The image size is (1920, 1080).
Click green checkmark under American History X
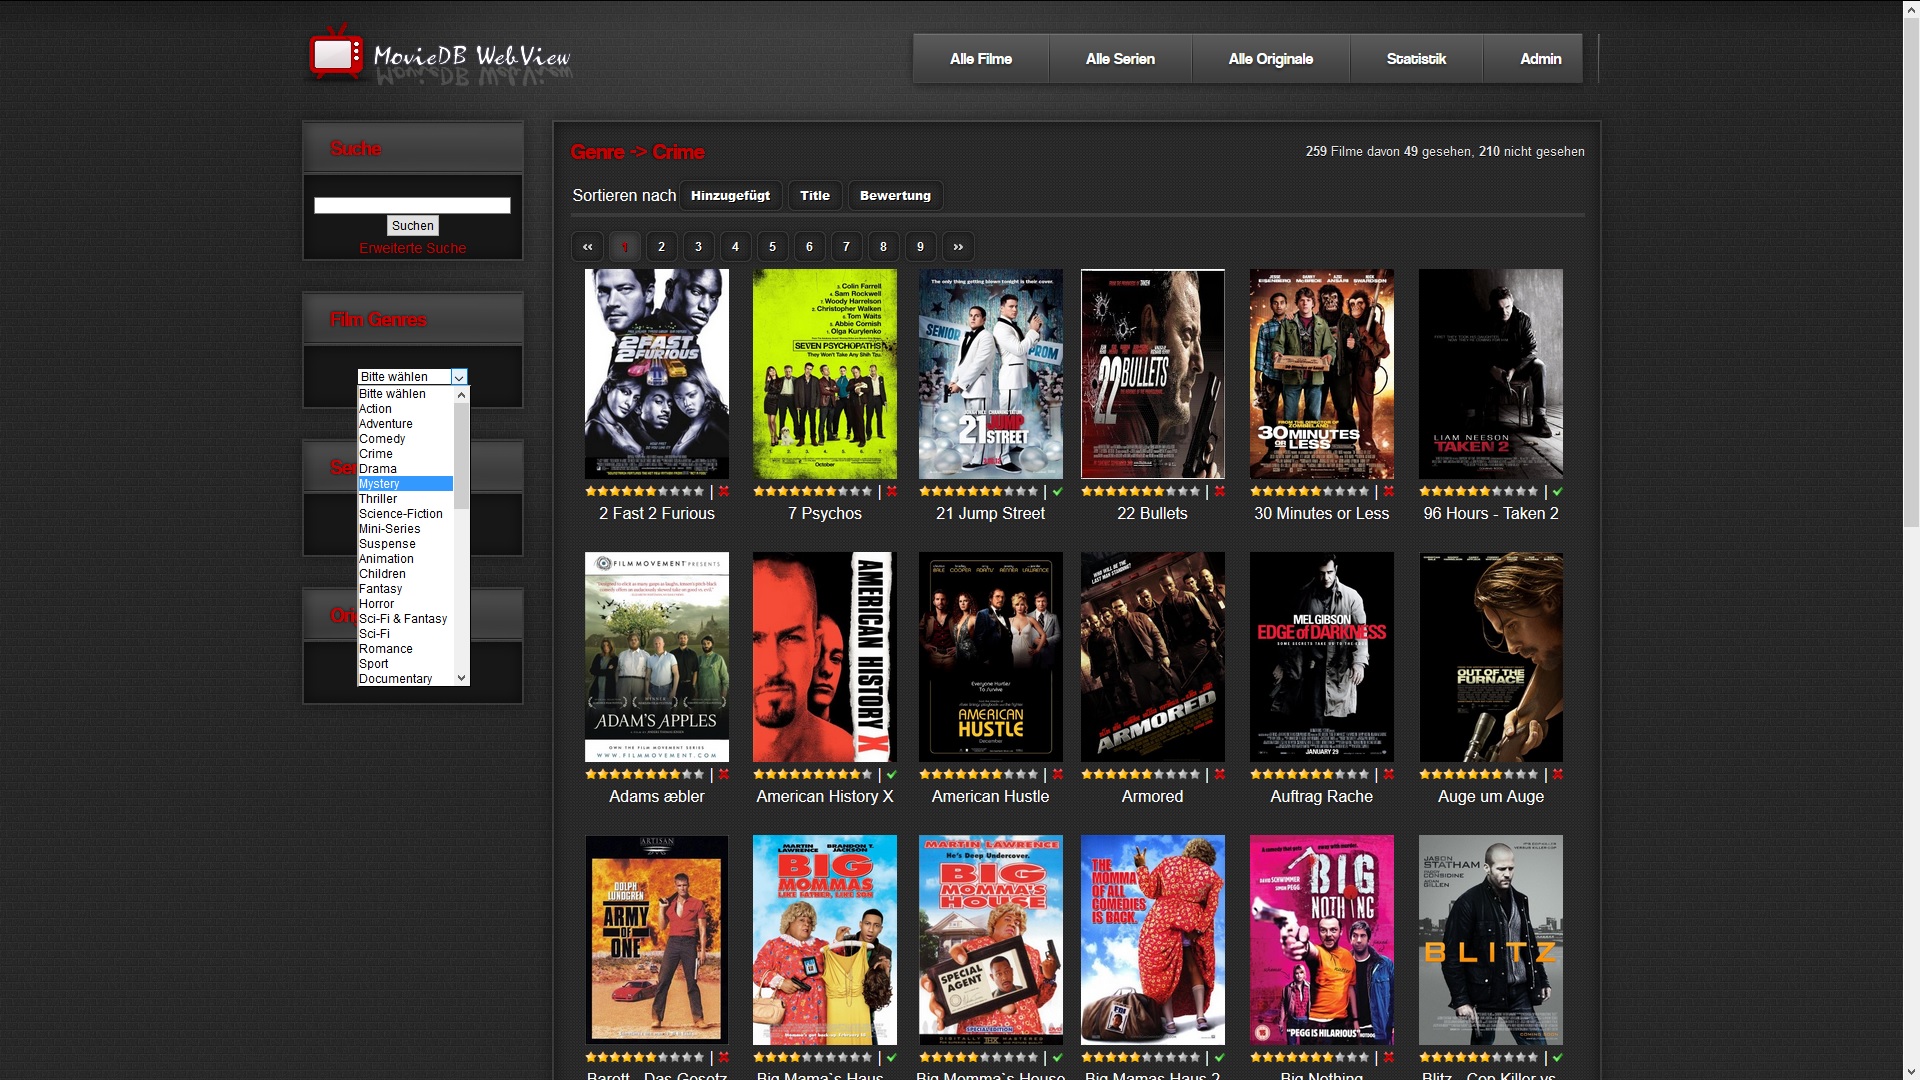tap(892, 774)
